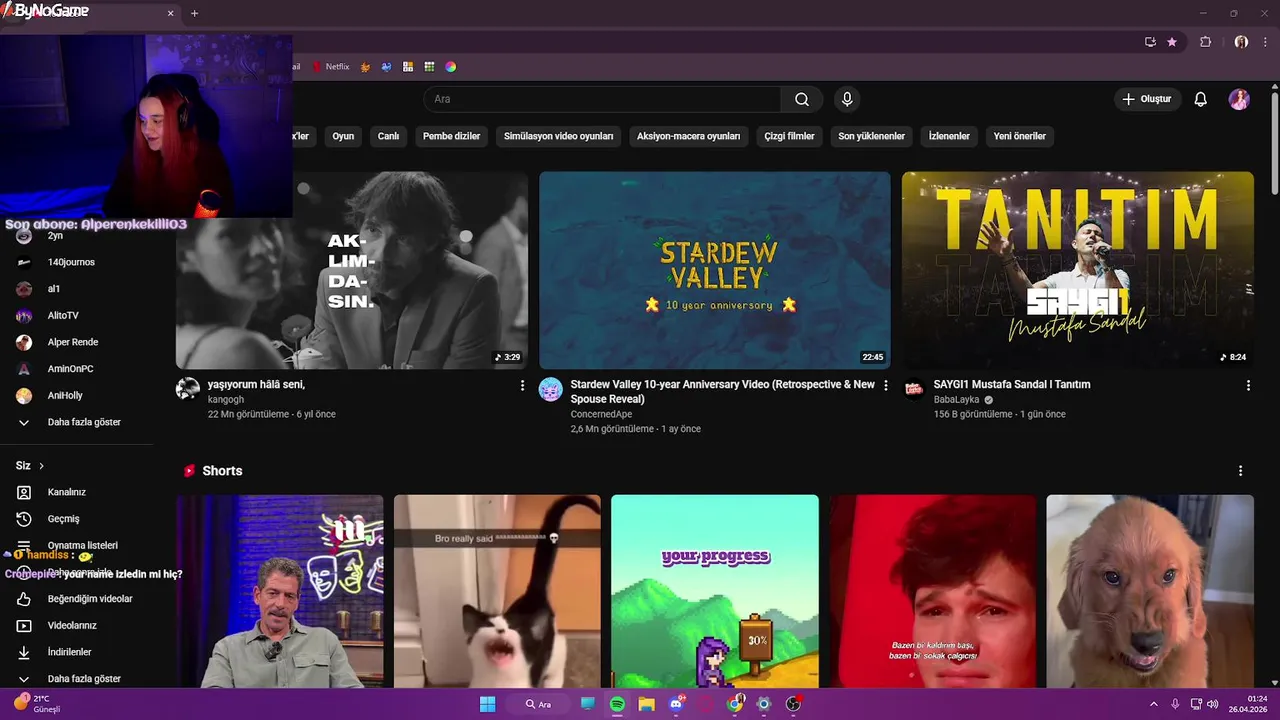Viewport: 1280px width, 720px height.
Task: Open SAYGI1 Mustafa Sandal video thumbnail
Action: (1077, 270)
